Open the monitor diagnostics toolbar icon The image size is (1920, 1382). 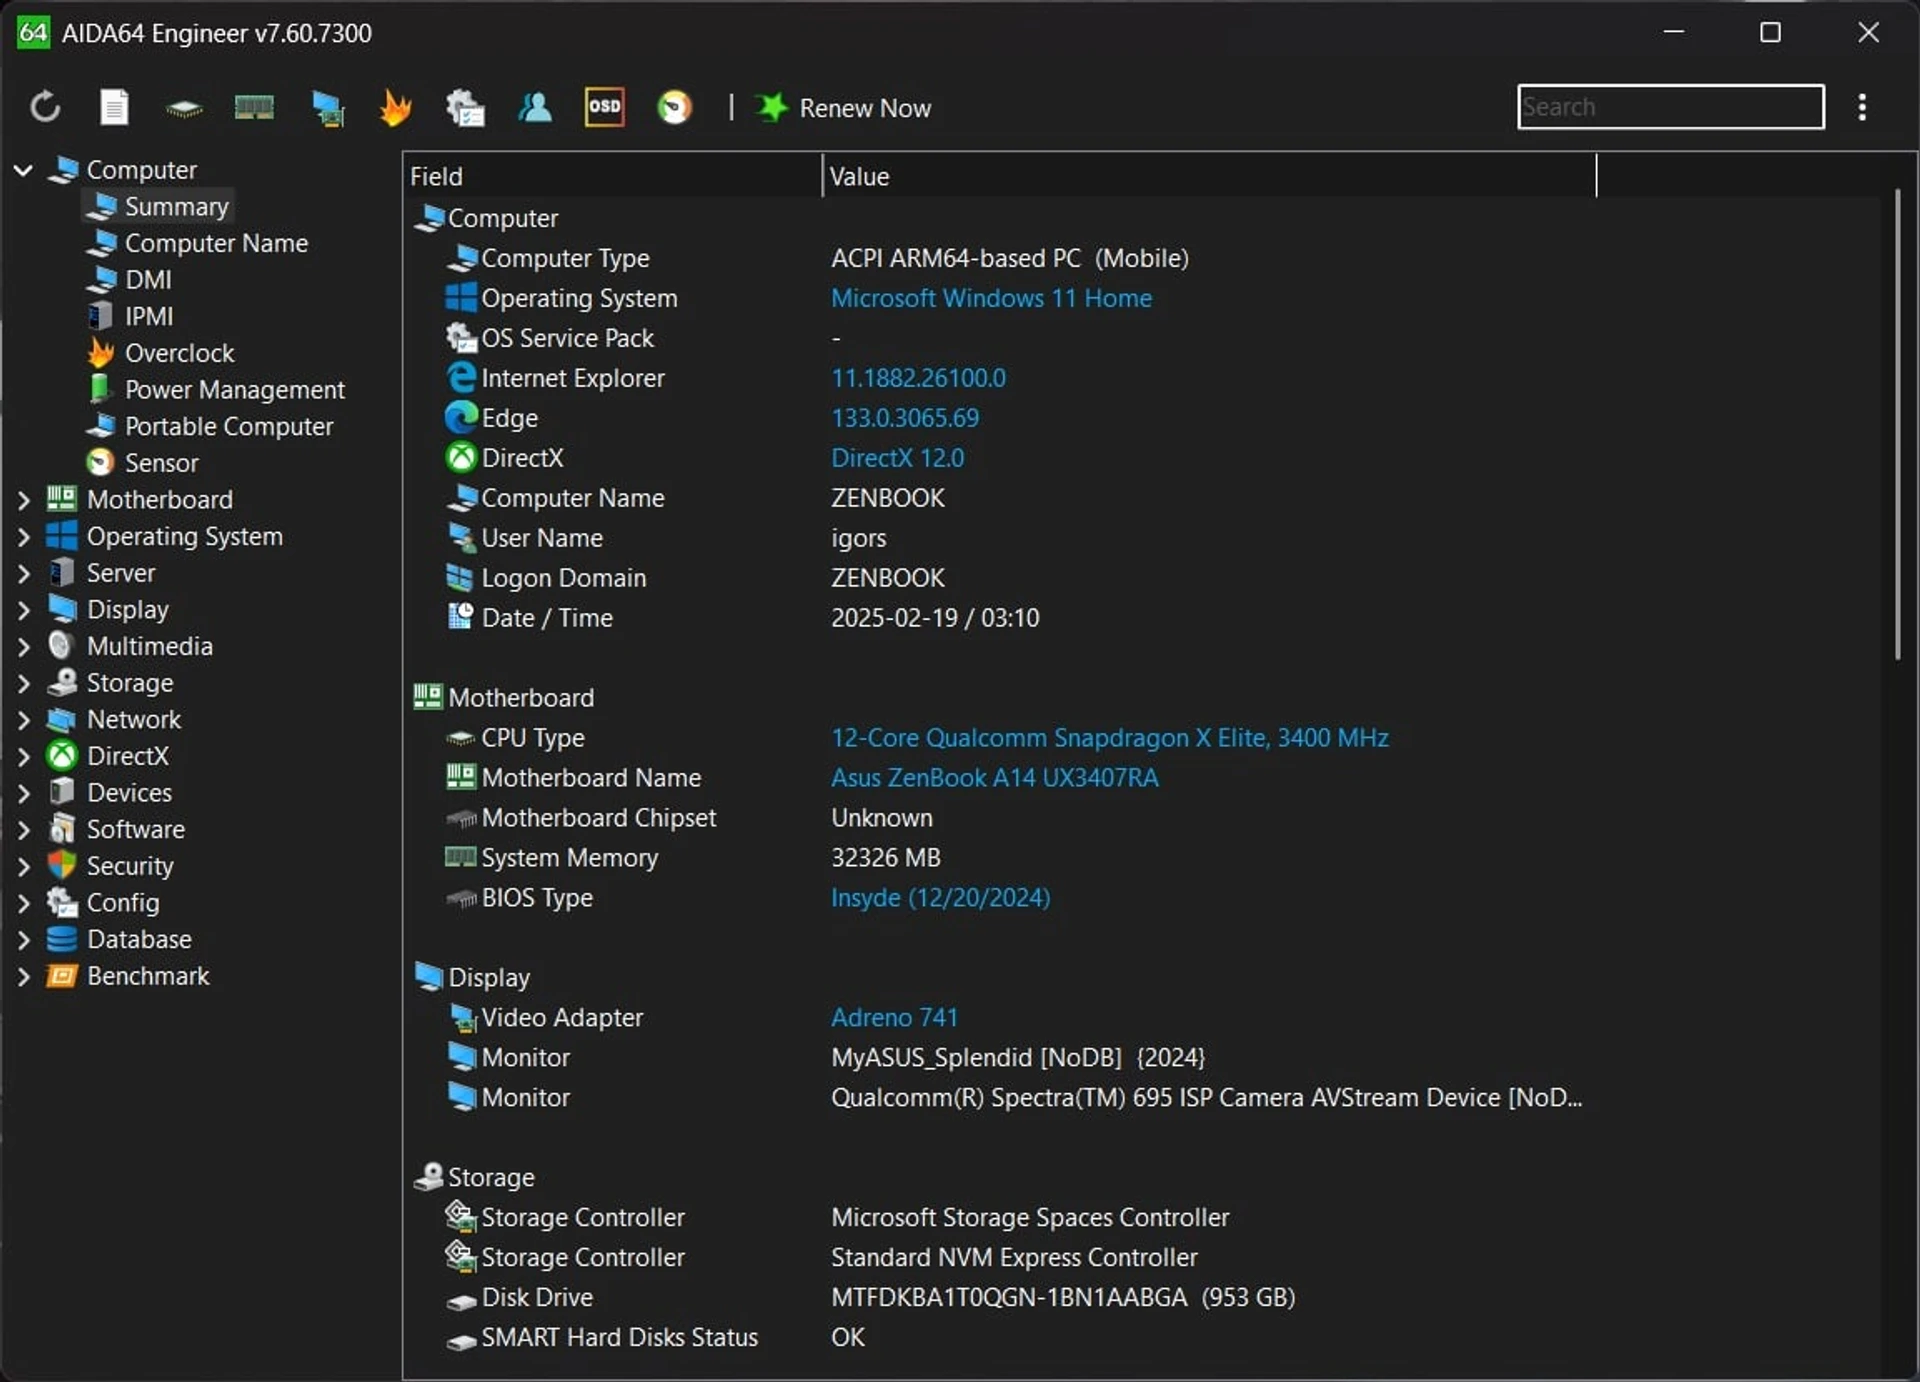pyautogui.click(x=327, y=108)
